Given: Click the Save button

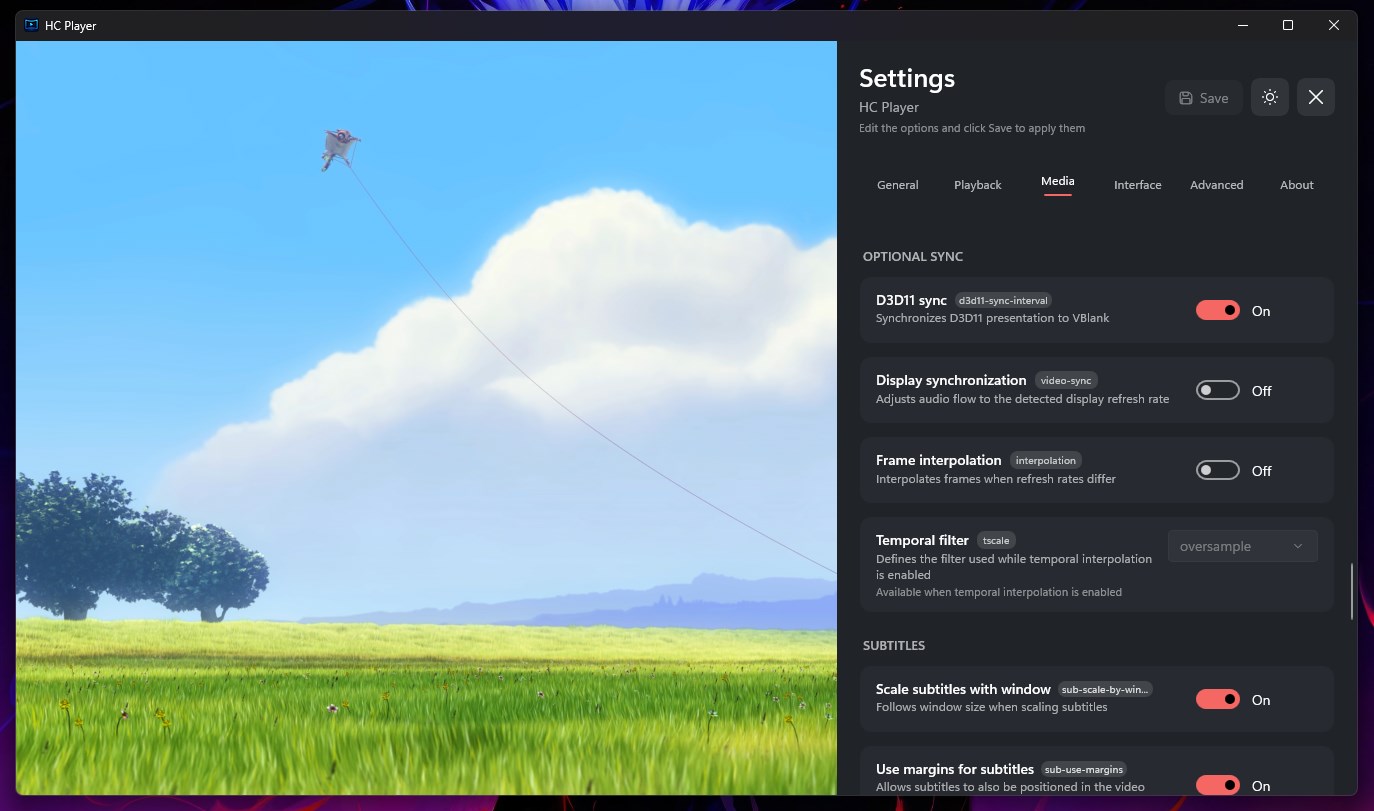Looking at the screenshot, I should 1204,98.
